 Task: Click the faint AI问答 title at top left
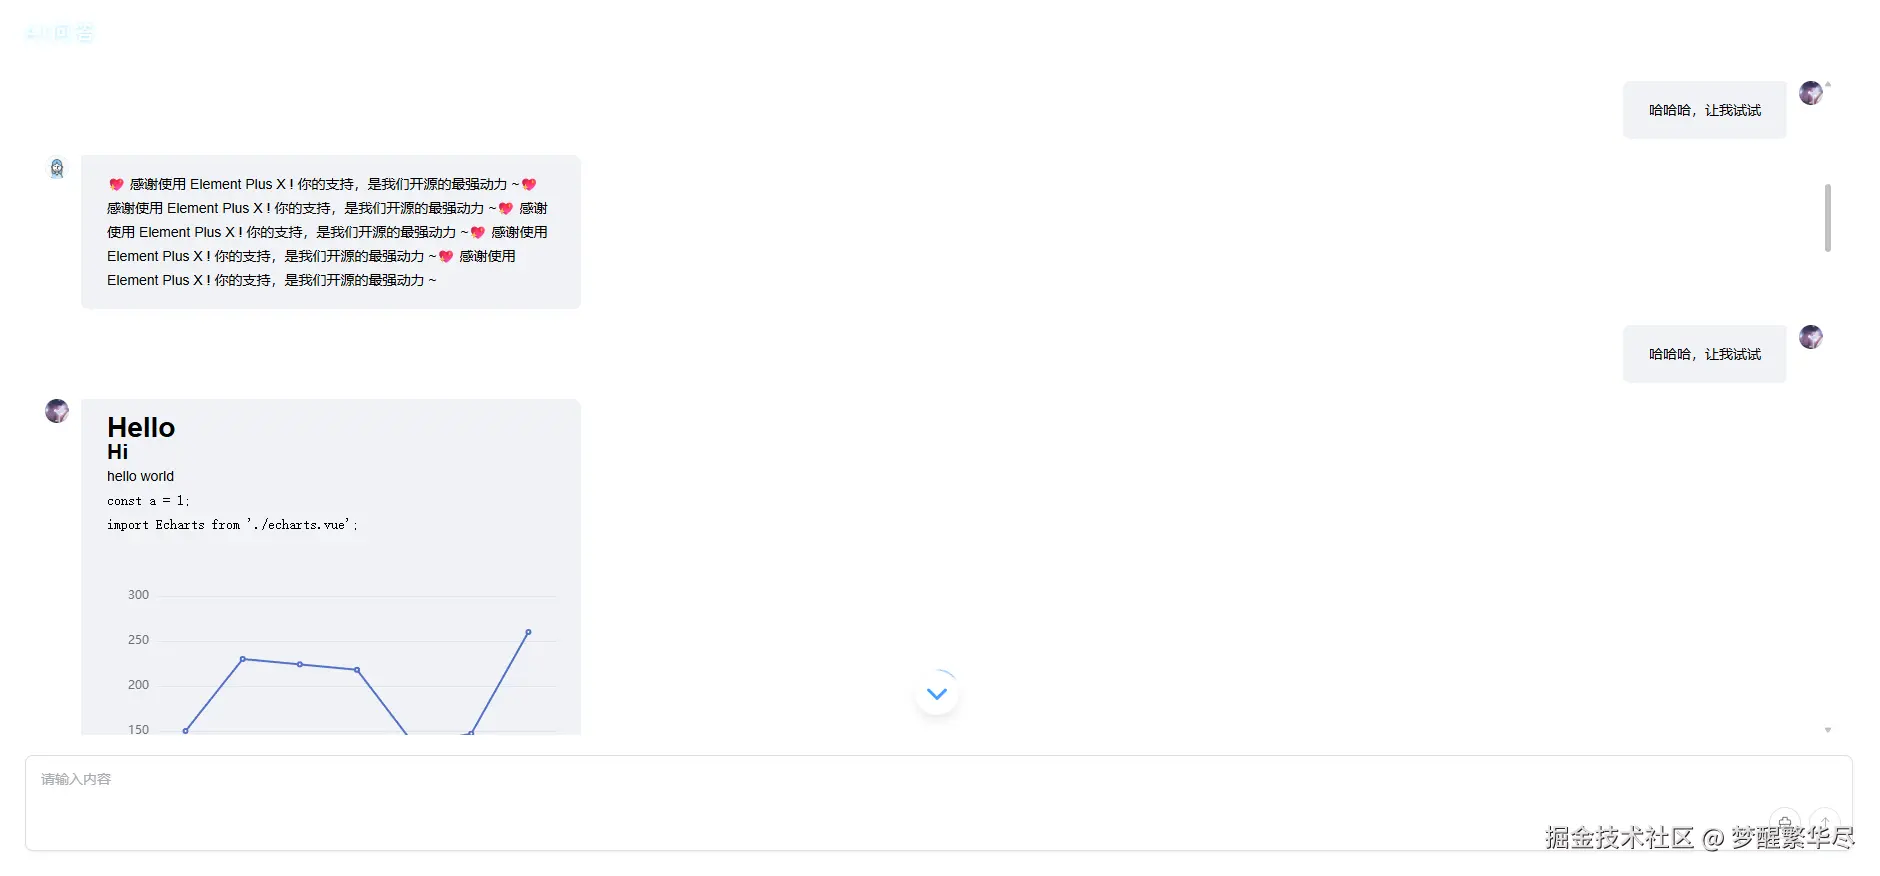click(x=60, y=33)
